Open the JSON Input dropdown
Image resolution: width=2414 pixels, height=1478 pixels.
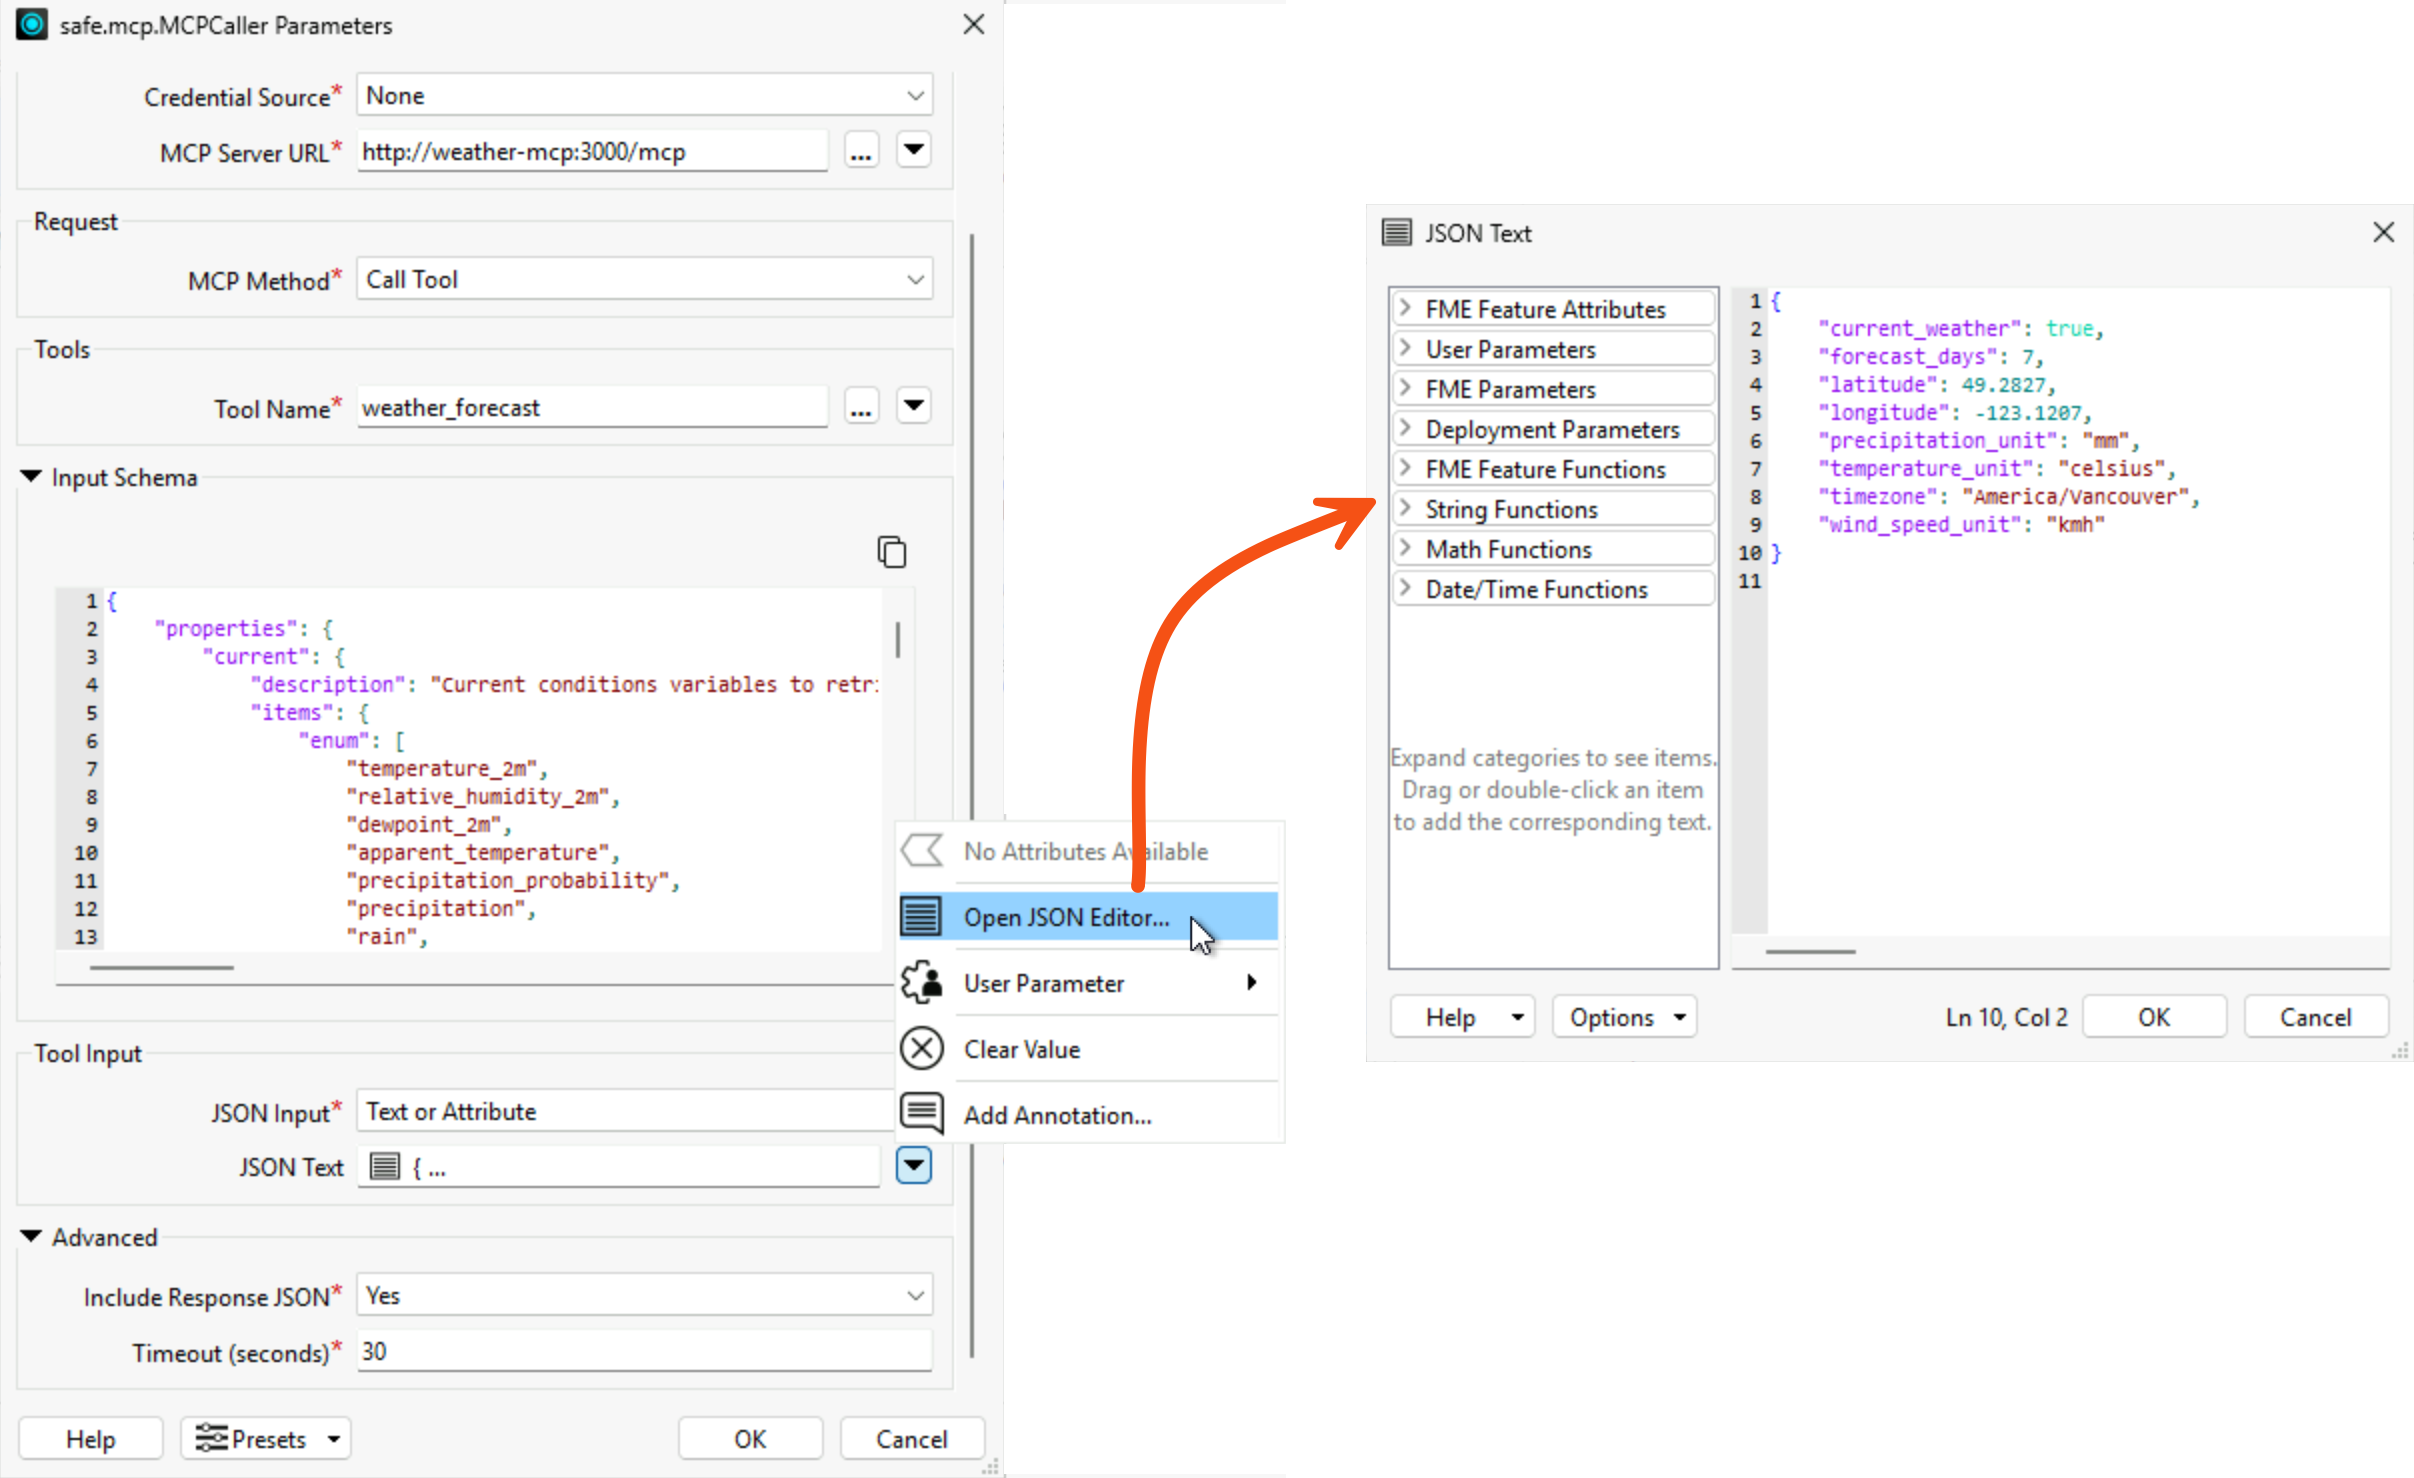coord(627,1111)
